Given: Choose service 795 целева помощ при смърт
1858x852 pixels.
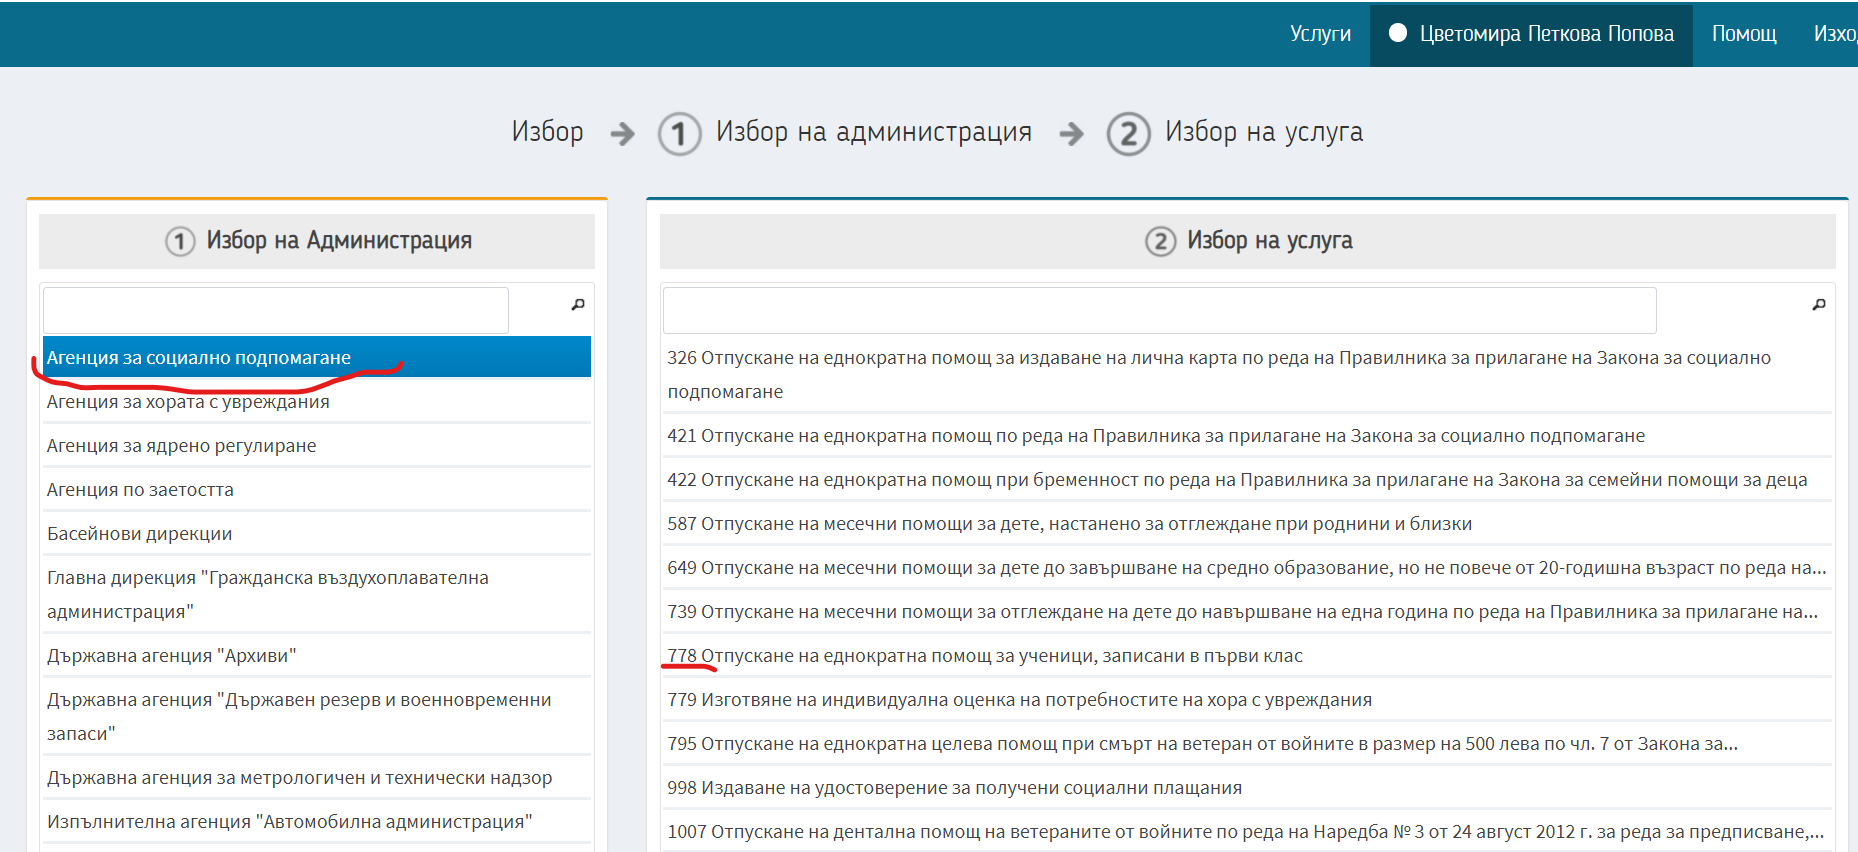Looking at the screenshot, I should point(1247,743).
